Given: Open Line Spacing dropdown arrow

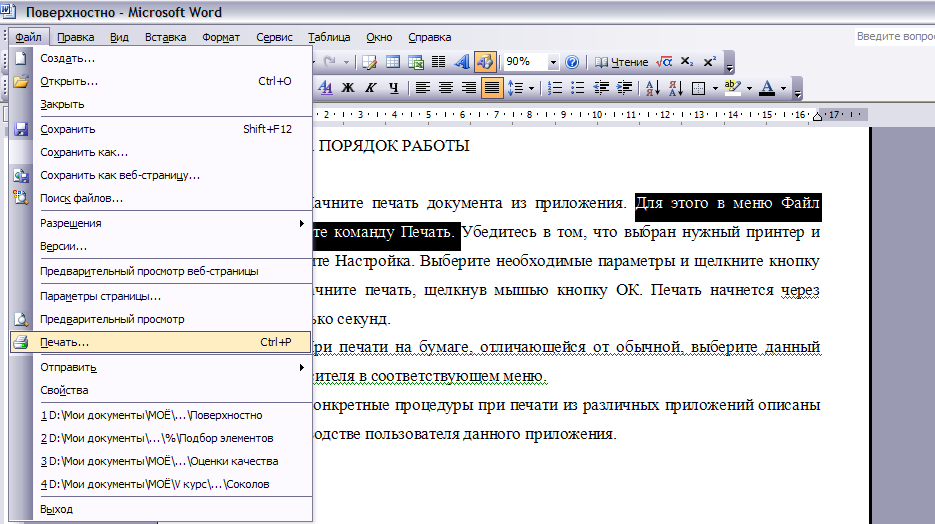Looking at the screenshot, I should click(x=531, y=89).
